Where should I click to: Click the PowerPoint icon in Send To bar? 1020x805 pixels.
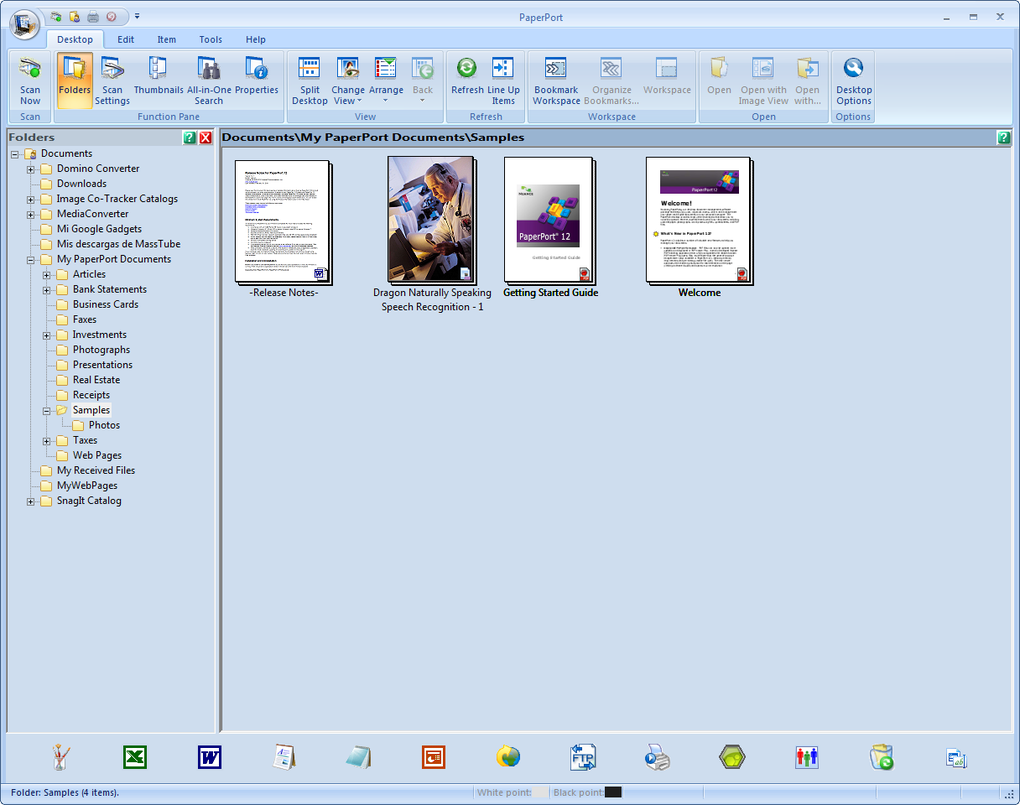coord(433,757)
